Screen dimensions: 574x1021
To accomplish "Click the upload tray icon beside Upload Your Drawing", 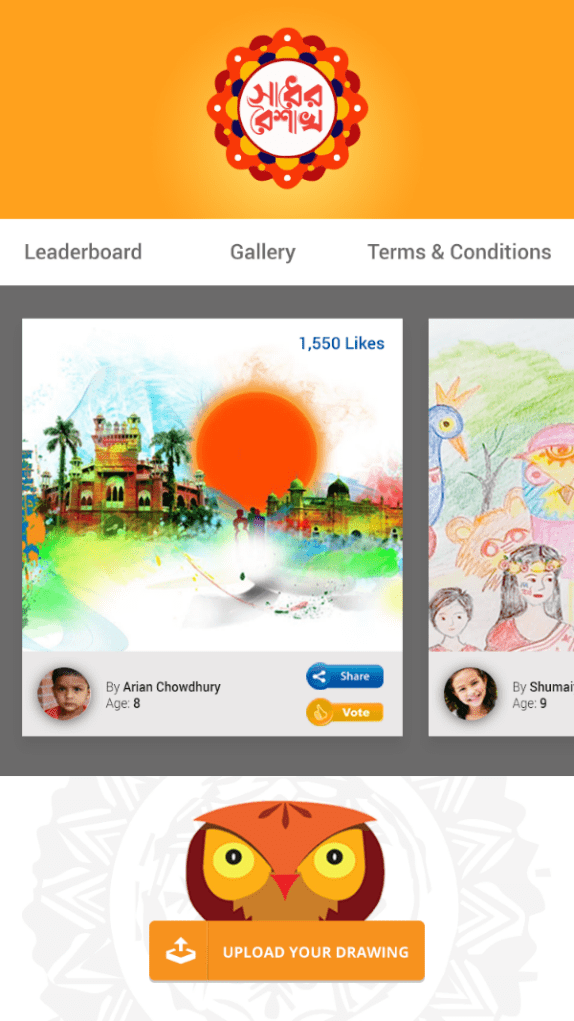I will 180,951.
